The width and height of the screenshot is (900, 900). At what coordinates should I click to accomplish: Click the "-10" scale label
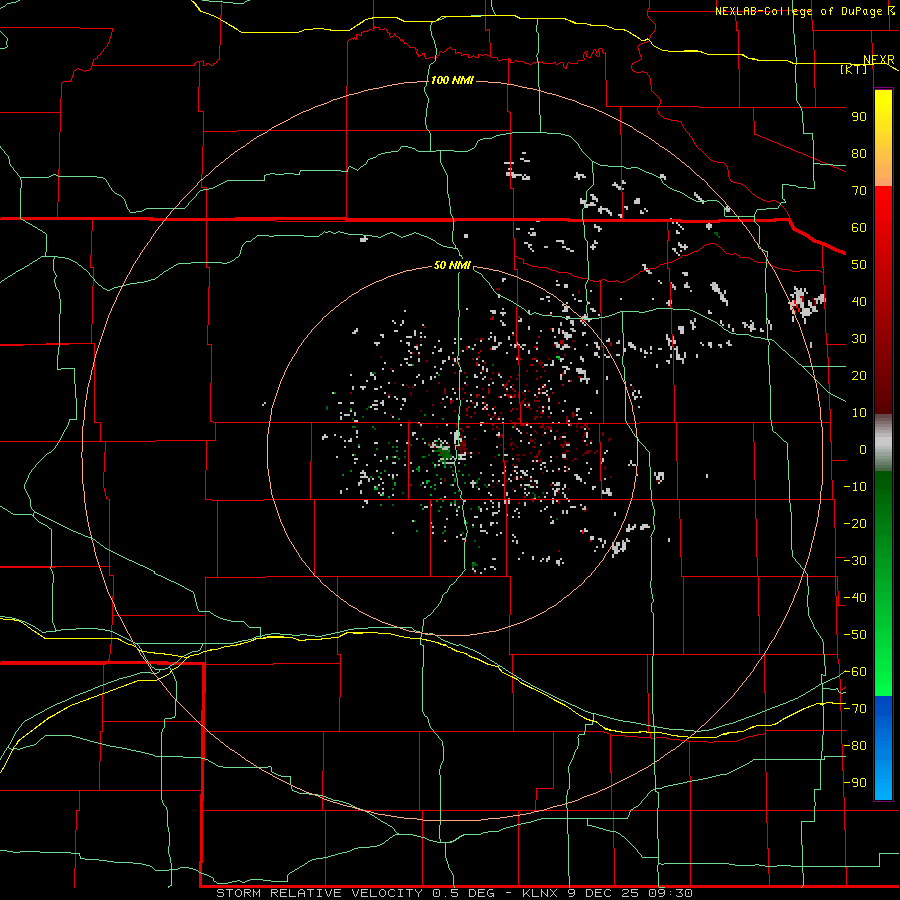(855, 486)
